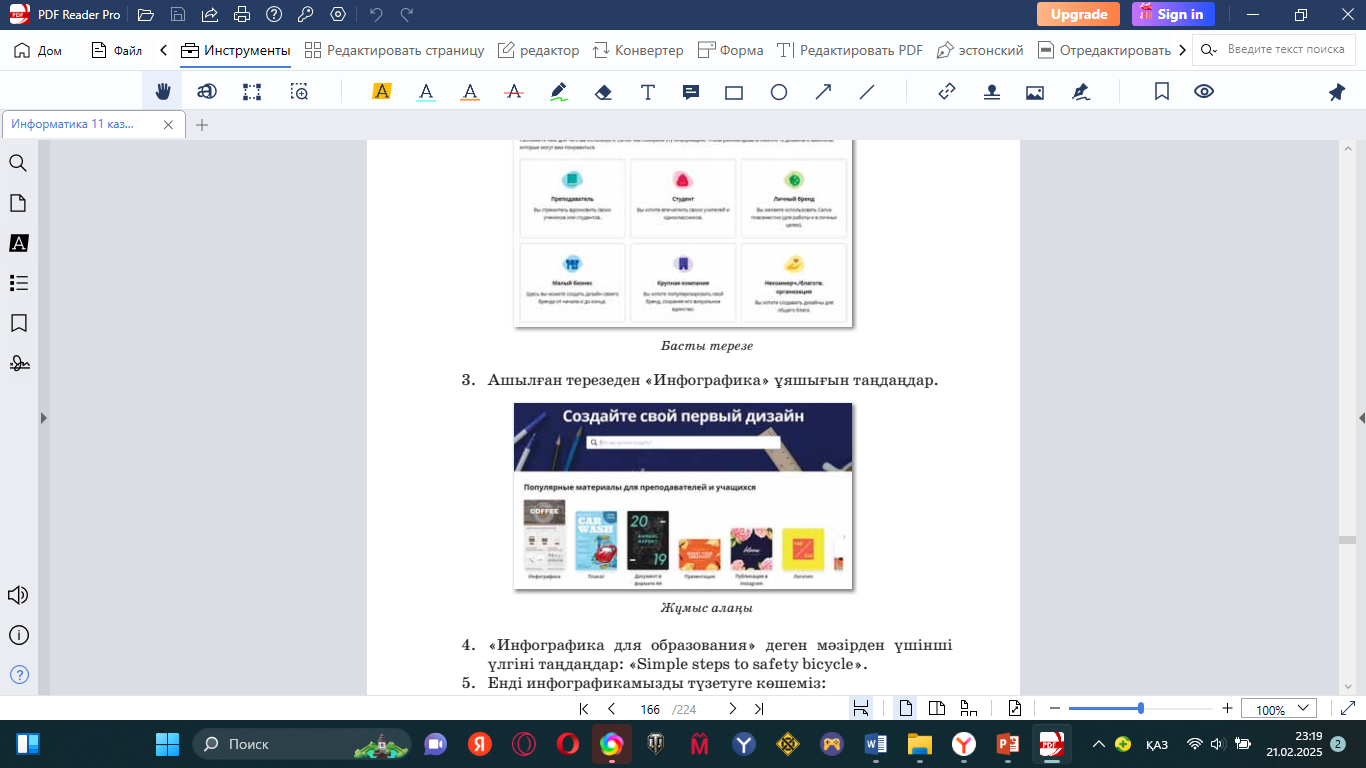This screenshot has height=768, width=1366.
Task: Choose the squiggly underline tool
Action: tap(470, 92)
